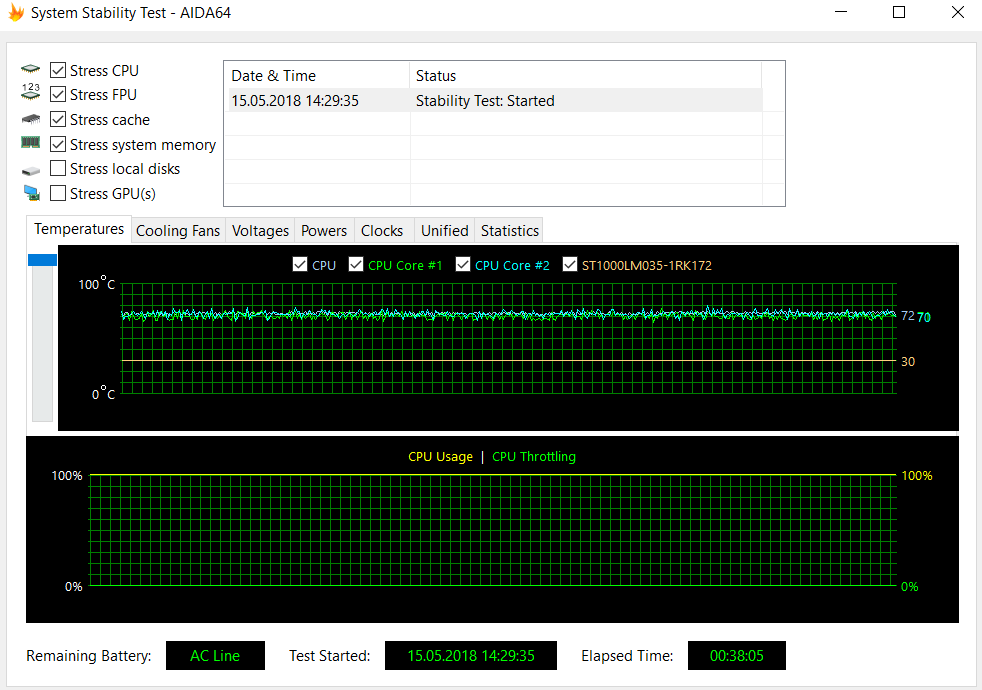Enable the Stress GPU(s) checkbox

tap(58, 193)
